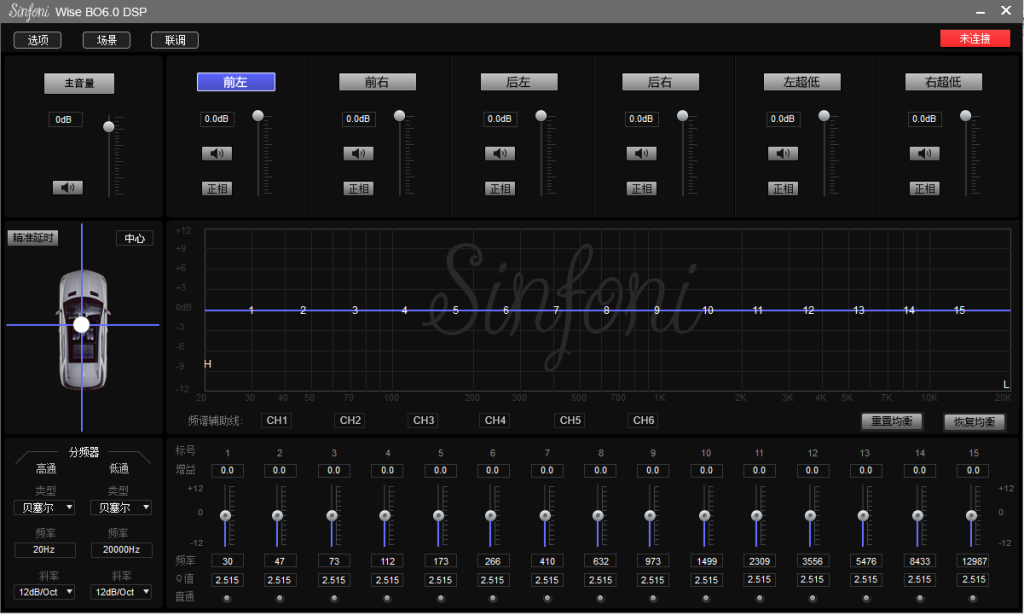Show CH6 spectrum guide line
Image resolution: width=1024 pixels, height=615 pixels.
click(x=643, y=420)
